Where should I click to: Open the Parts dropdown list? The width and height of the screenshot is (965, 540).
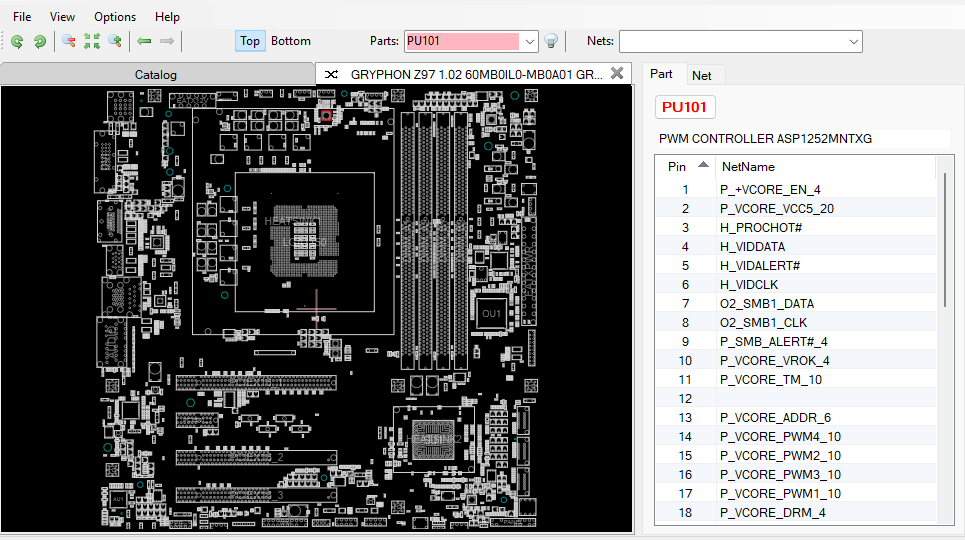pyautogui.click(x=530, y=41)
